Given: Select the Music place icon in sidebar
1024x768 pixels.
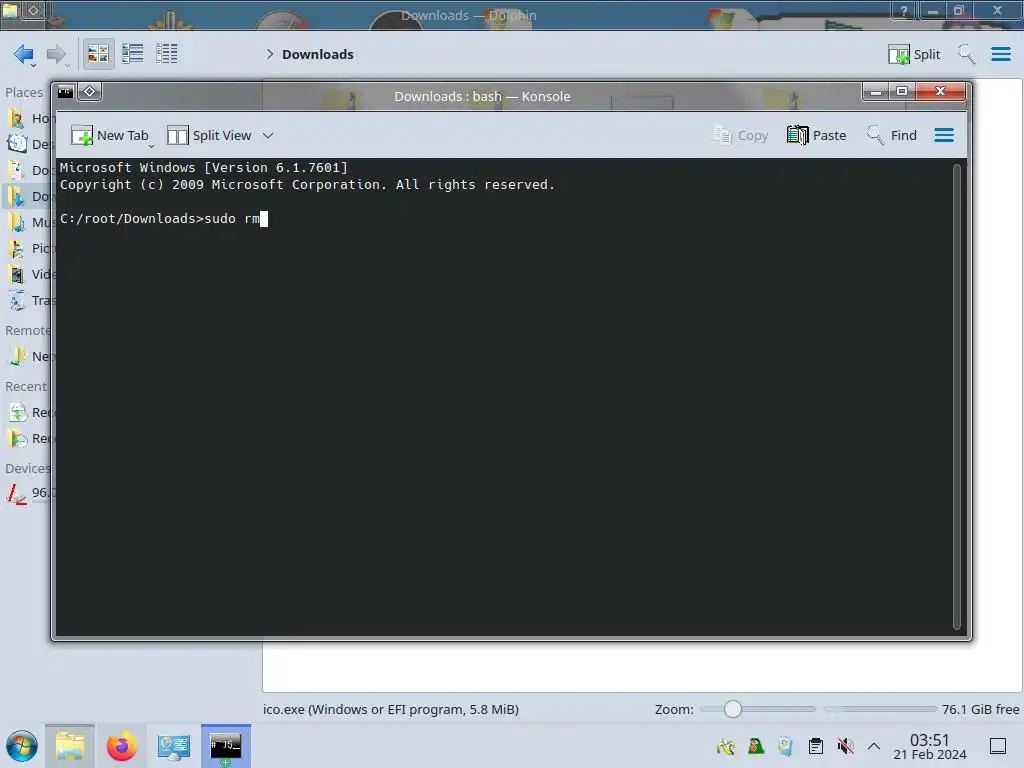Looking at the screenshot, I should tap(16, 222).
